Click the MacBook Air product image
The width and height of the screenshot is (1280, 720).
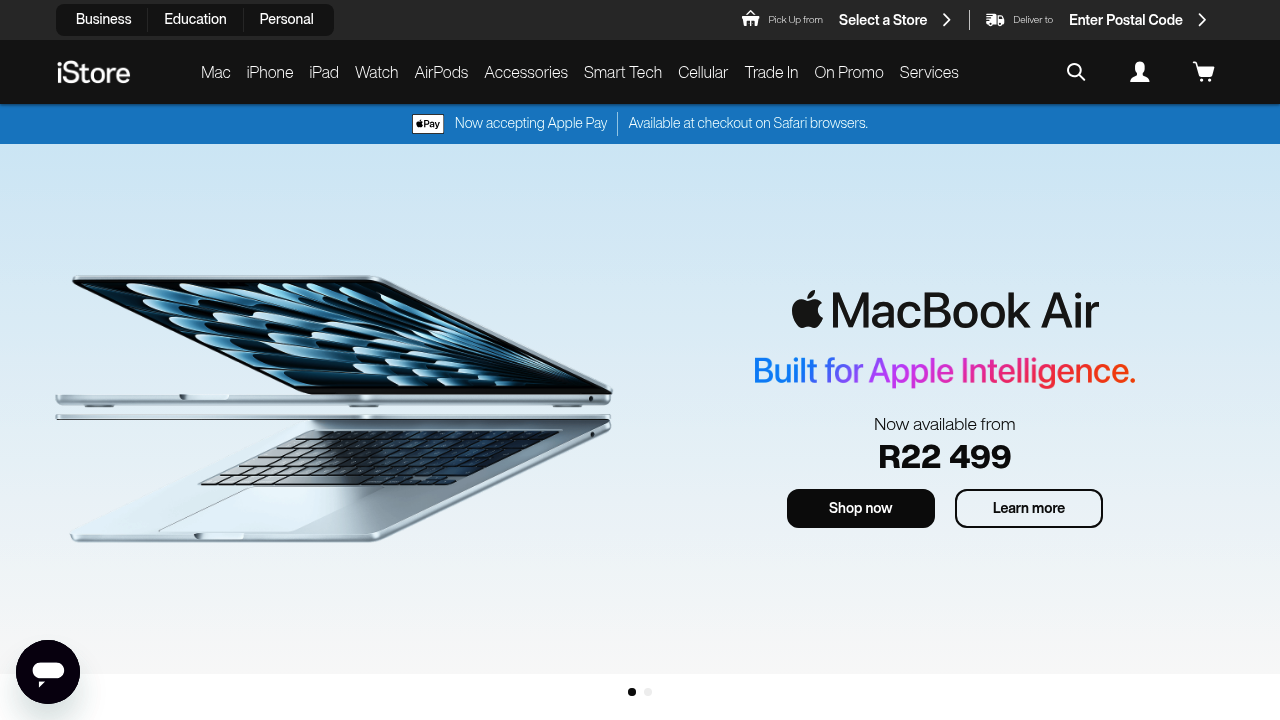point(334,408)
